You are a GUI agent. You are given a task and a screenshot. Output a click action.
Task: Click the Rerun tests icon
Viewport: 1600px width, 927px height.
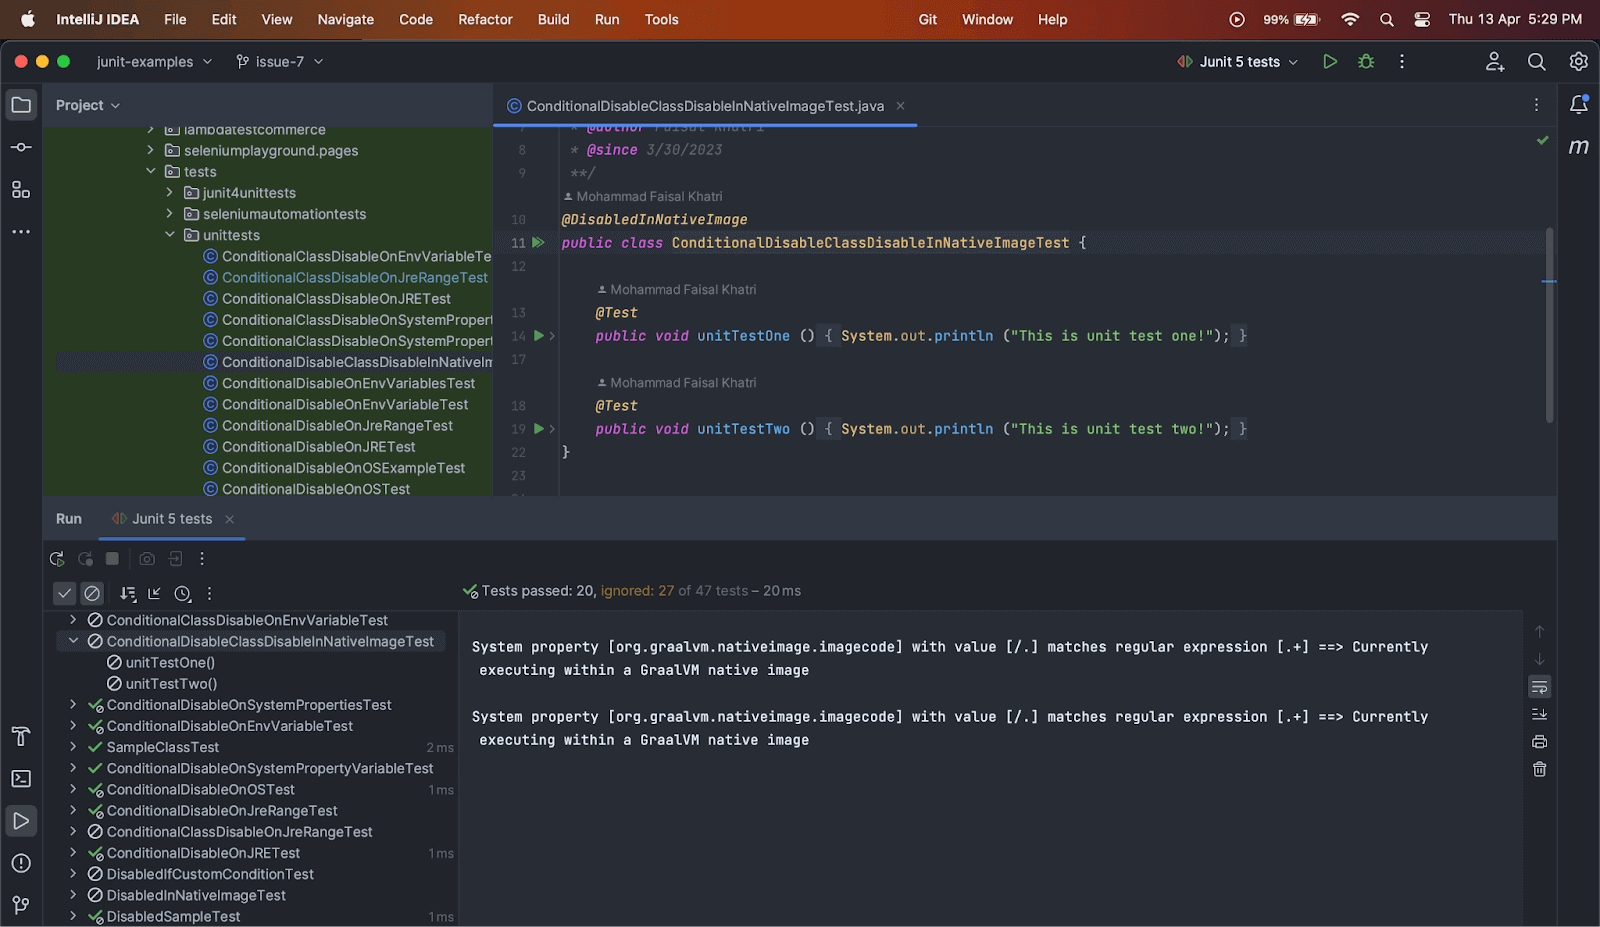57,559
